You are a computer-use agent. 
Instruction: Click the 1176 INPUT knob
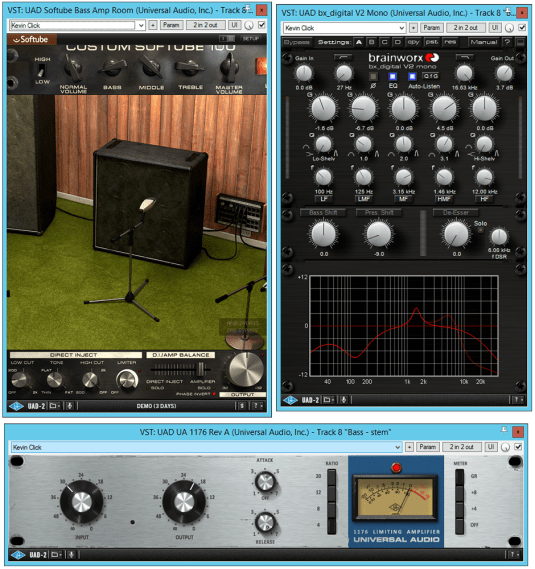pyautogui.click(x=82, y=502)
